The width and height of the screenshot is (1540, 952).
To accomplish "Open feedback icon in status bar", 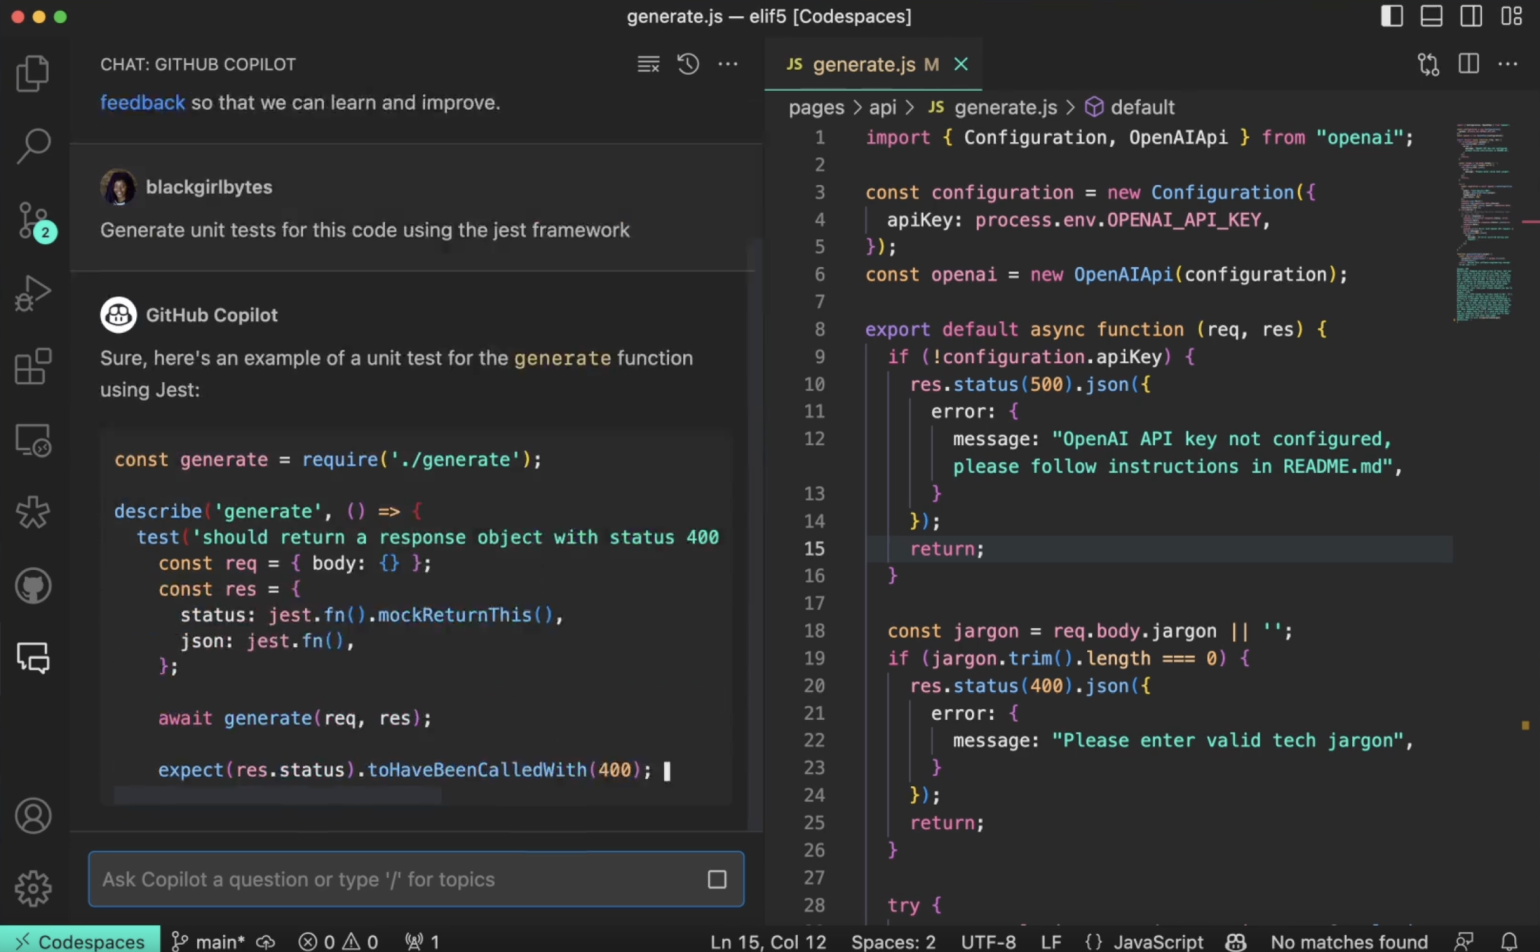I will (1464, 941).
